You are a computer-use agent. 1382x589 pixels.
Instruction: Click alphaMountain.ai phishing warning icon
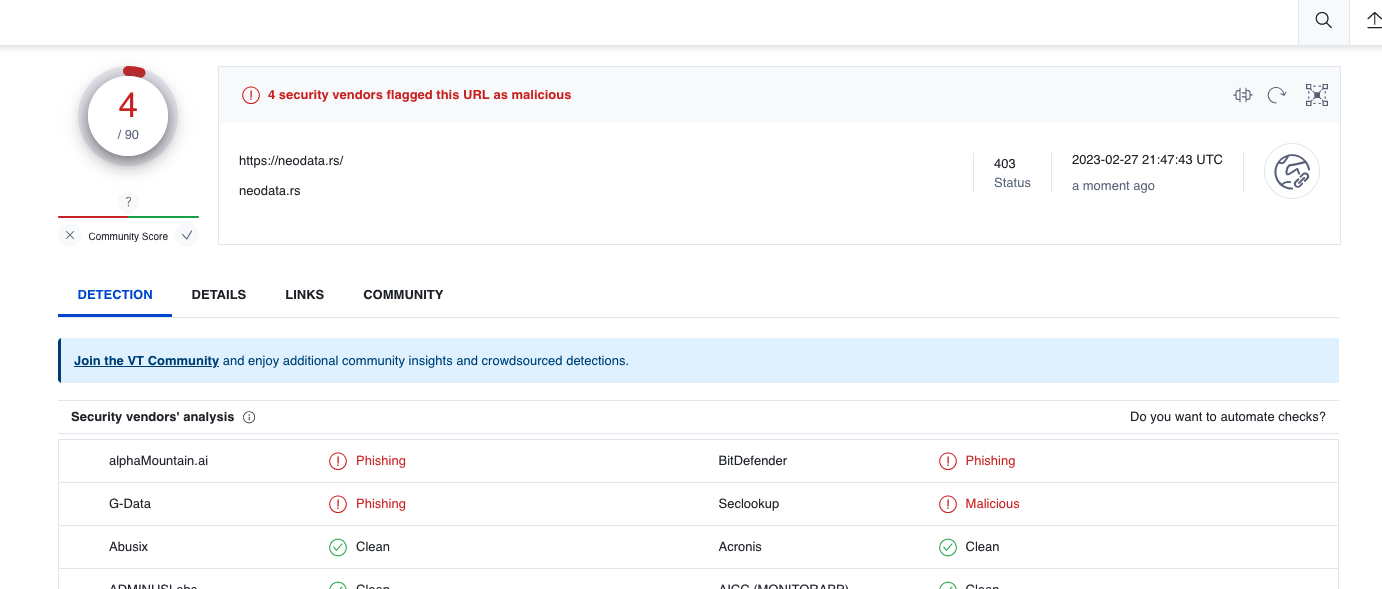[338, 461]
